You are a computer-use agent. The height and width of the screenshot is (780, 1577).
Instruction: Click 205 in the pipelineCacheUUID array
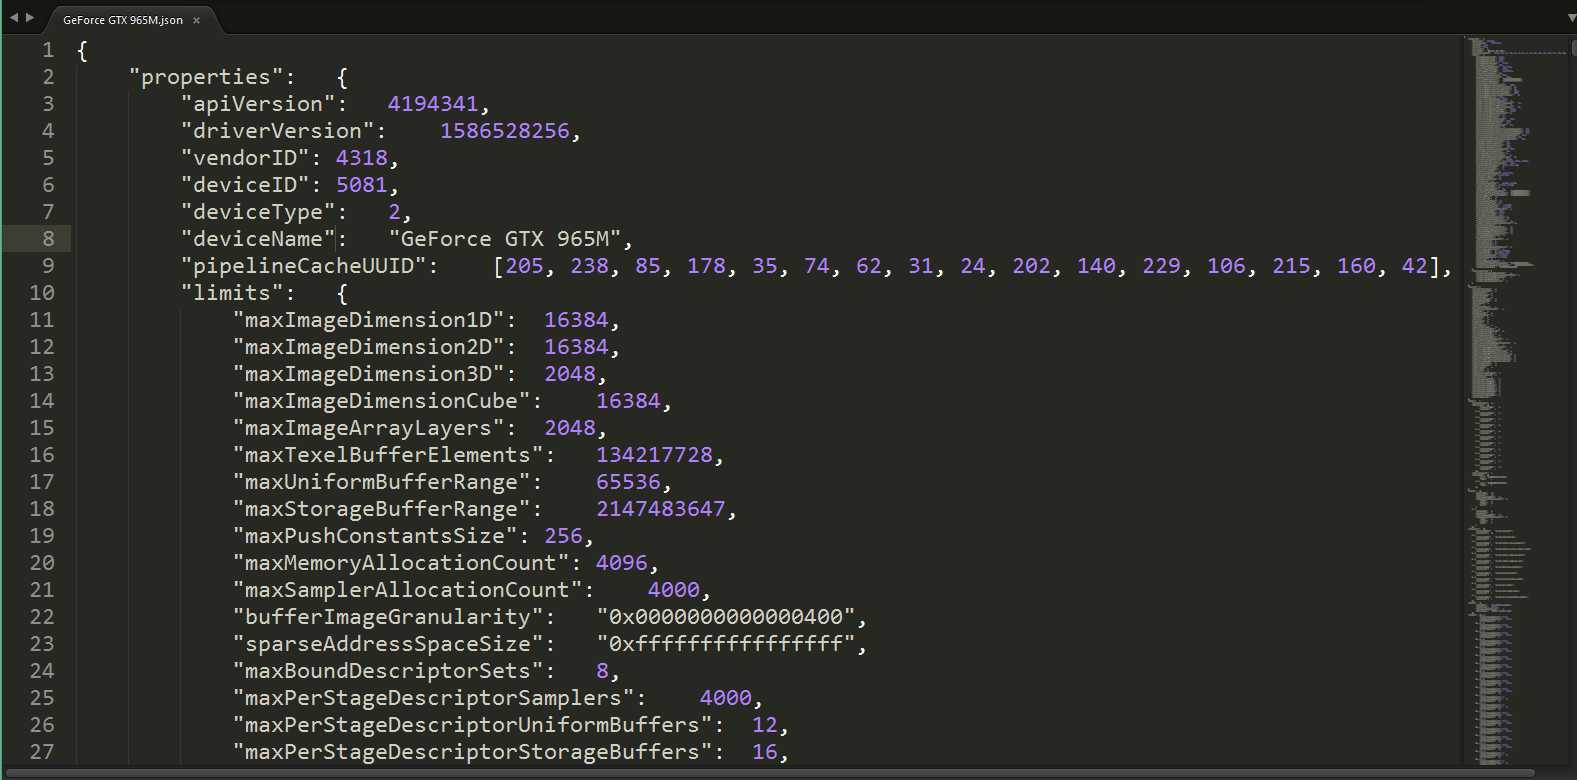tap(524, 266)
